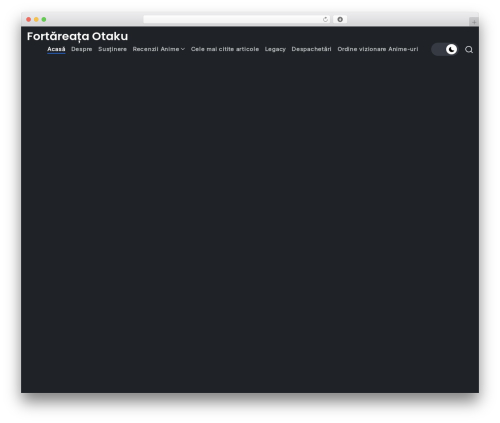The image size is (500, 423).
Task: Minimize the window with yellow button
Action: pyautogui.click(x=36, y=19)
